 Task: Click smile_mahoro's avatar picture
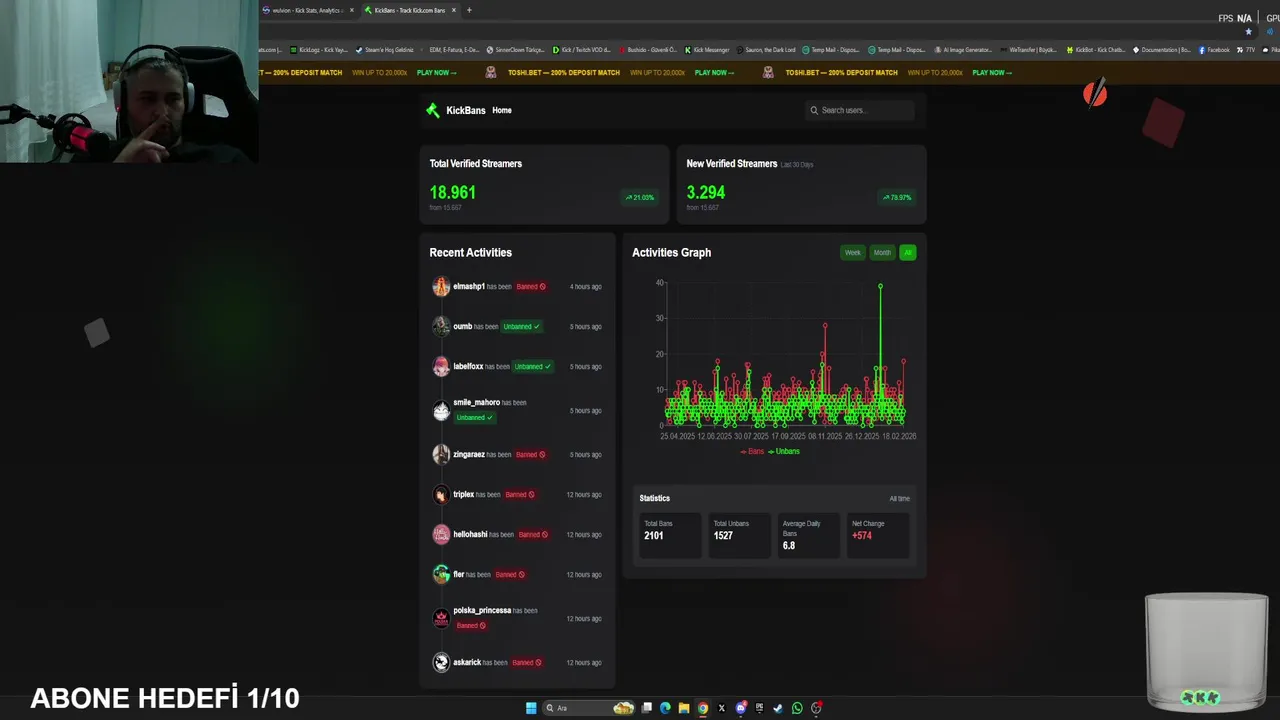441,410
